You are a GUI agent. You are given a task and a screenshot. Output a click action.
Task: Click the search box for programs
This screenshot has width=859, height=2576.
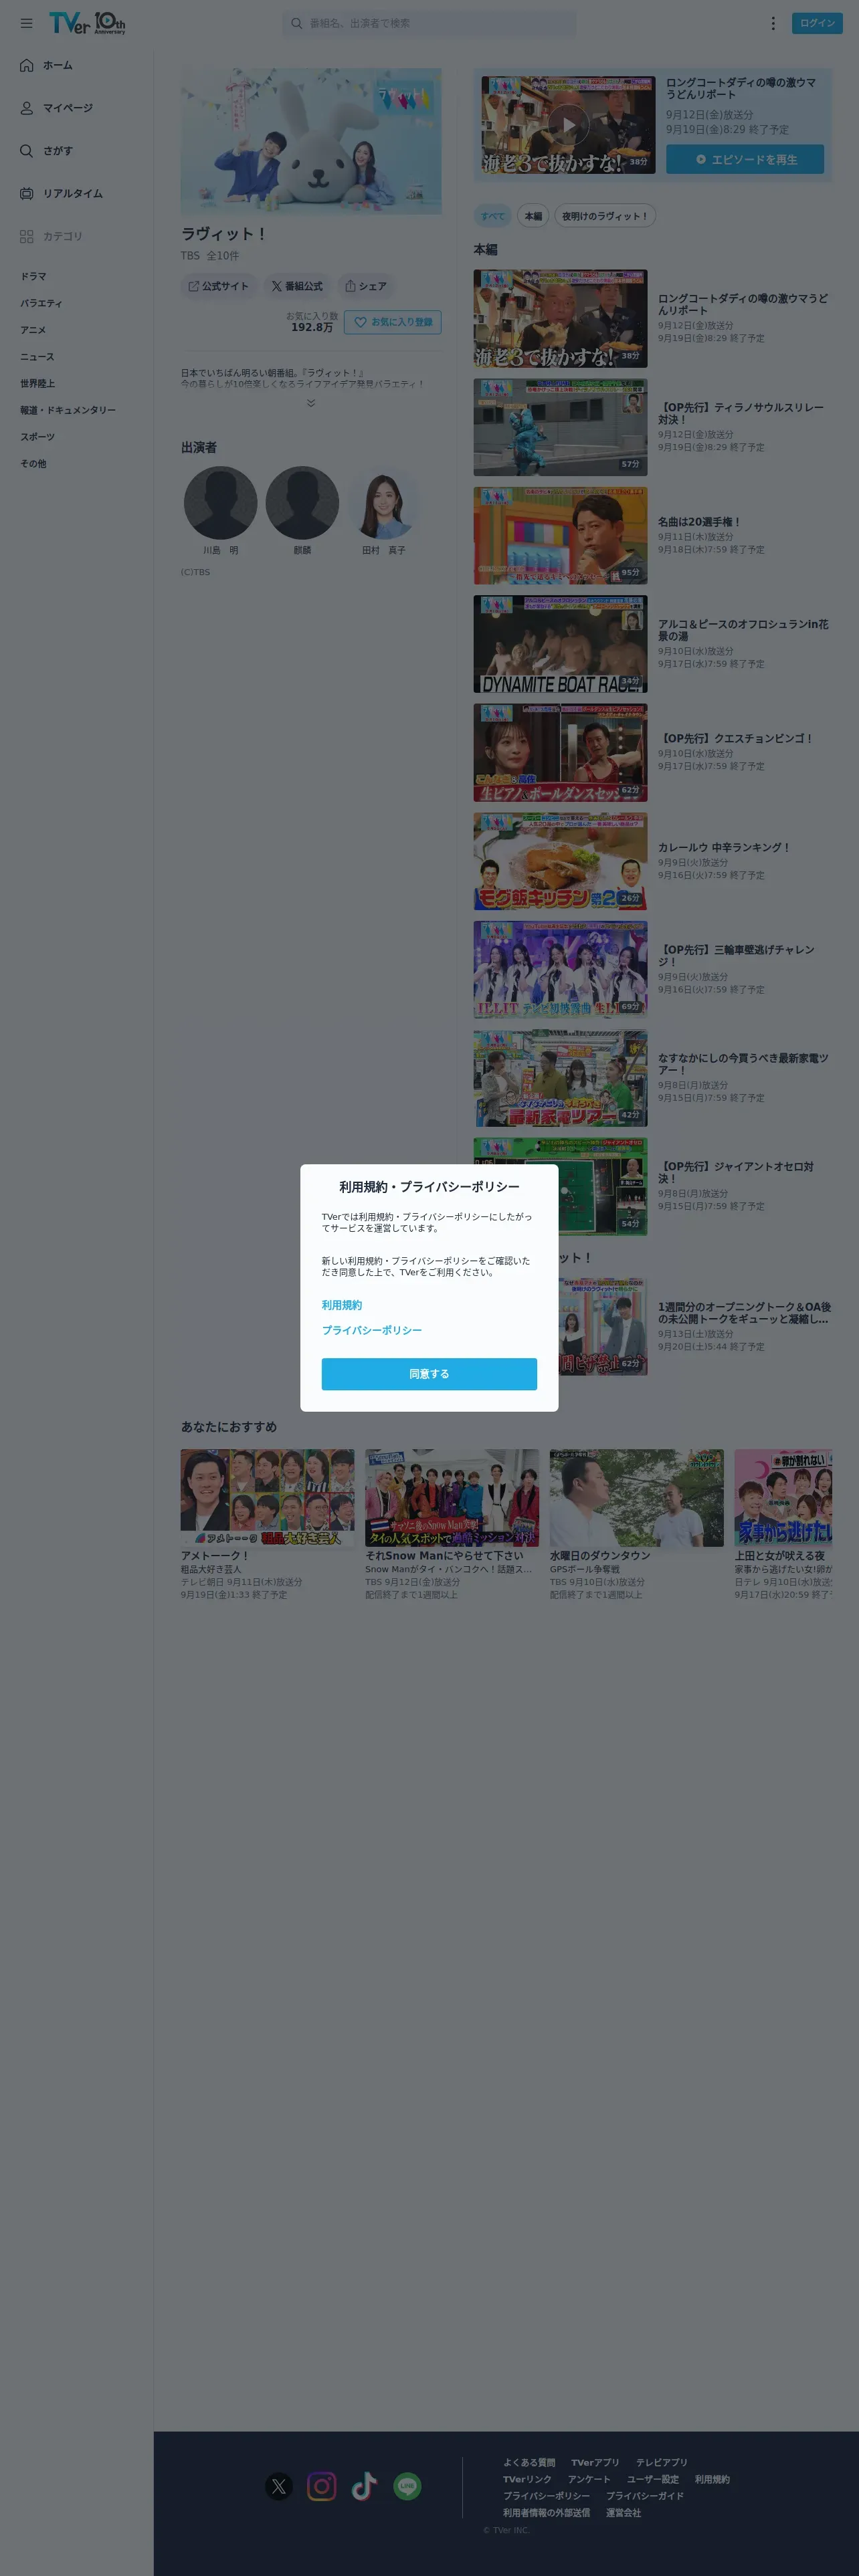coord(429,23)
